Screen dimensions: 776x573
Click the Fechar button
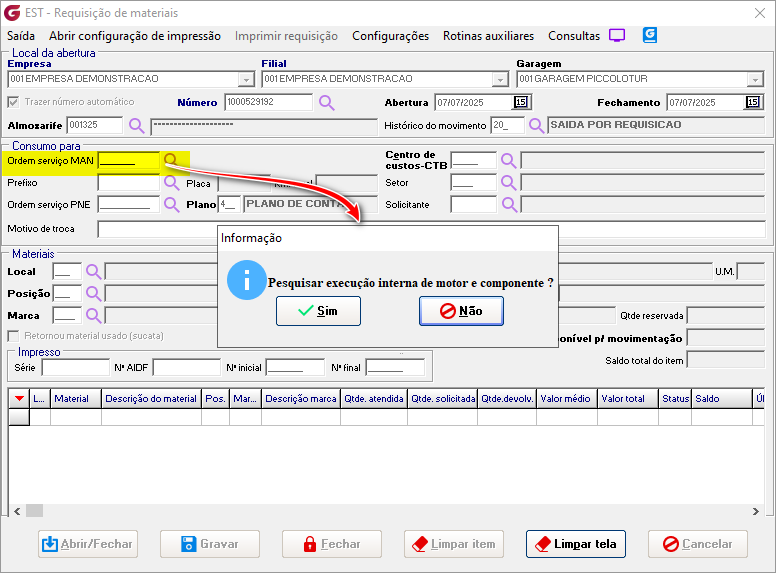[332, 544]
